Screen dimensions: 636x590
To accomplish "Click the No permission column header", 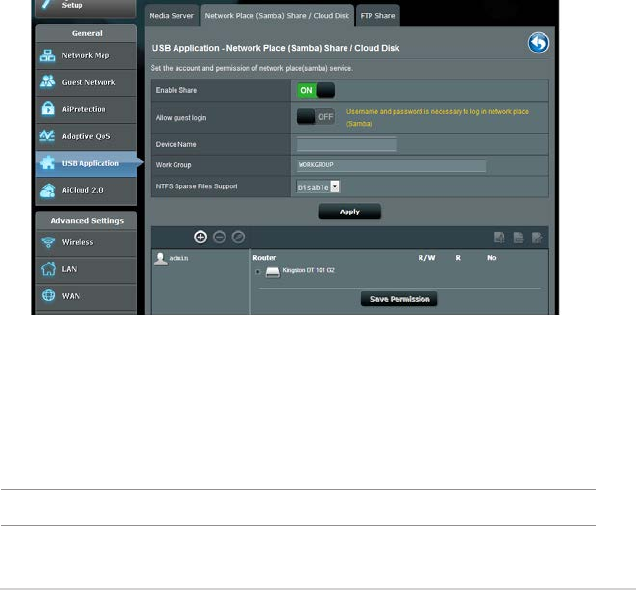I will click(492, 258).
